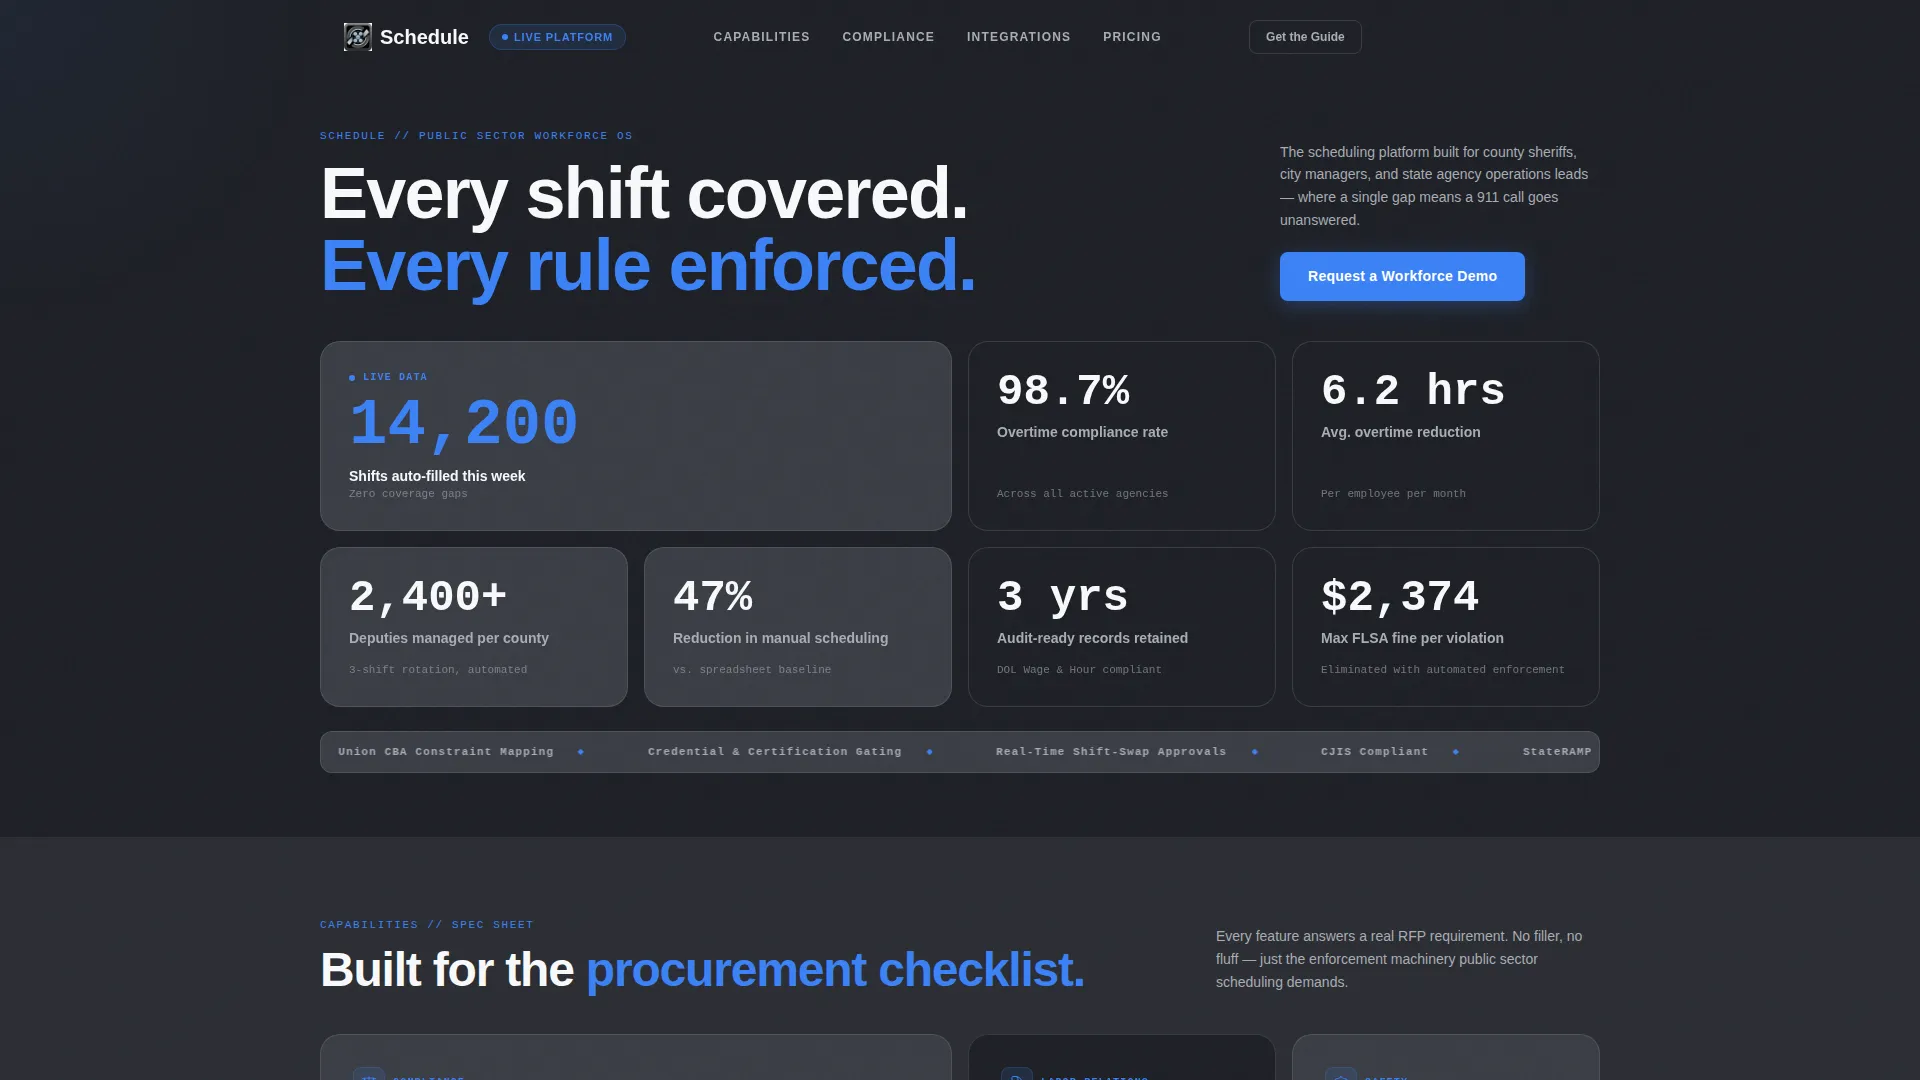The image size is (1920, 1080).
Task: Open the Integrations nav item
Action: pos(1018,37)
